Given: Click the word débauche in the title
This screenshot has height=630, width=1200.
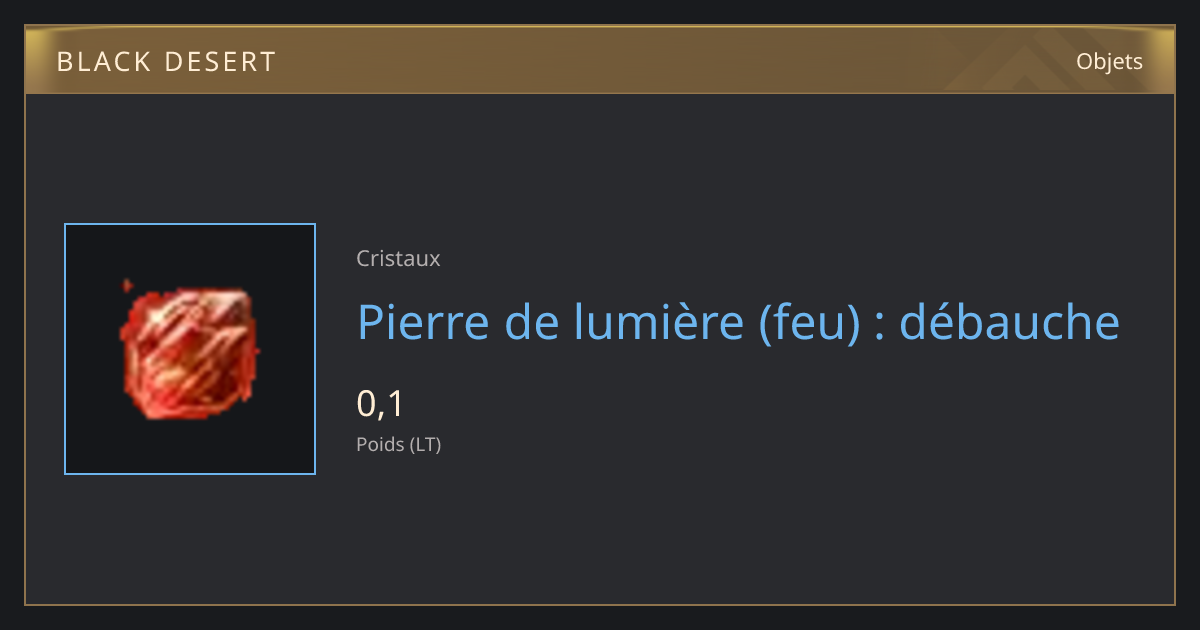Looking at the screenshot, I should click(1010, 321).
